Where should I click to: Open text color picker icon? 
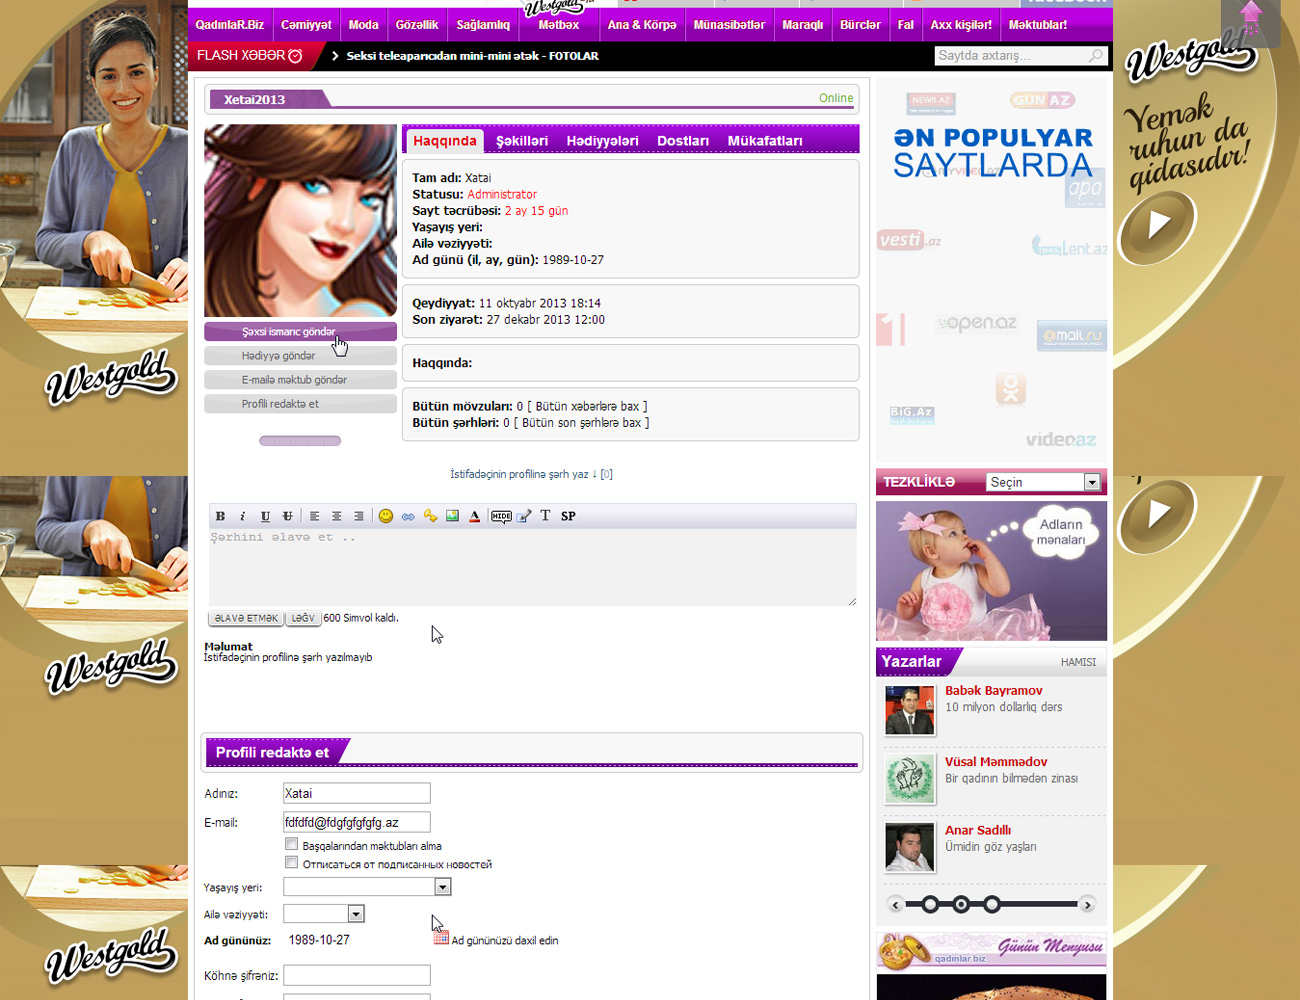[x=474, y=516]
